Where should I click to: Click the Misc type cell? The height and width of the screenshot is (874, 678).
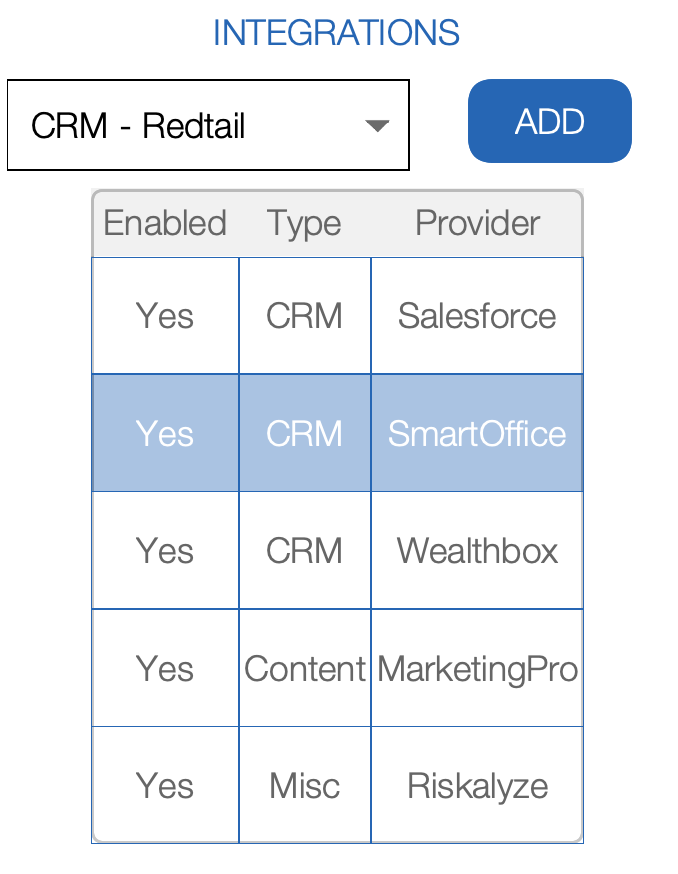(x=305, y=785)
